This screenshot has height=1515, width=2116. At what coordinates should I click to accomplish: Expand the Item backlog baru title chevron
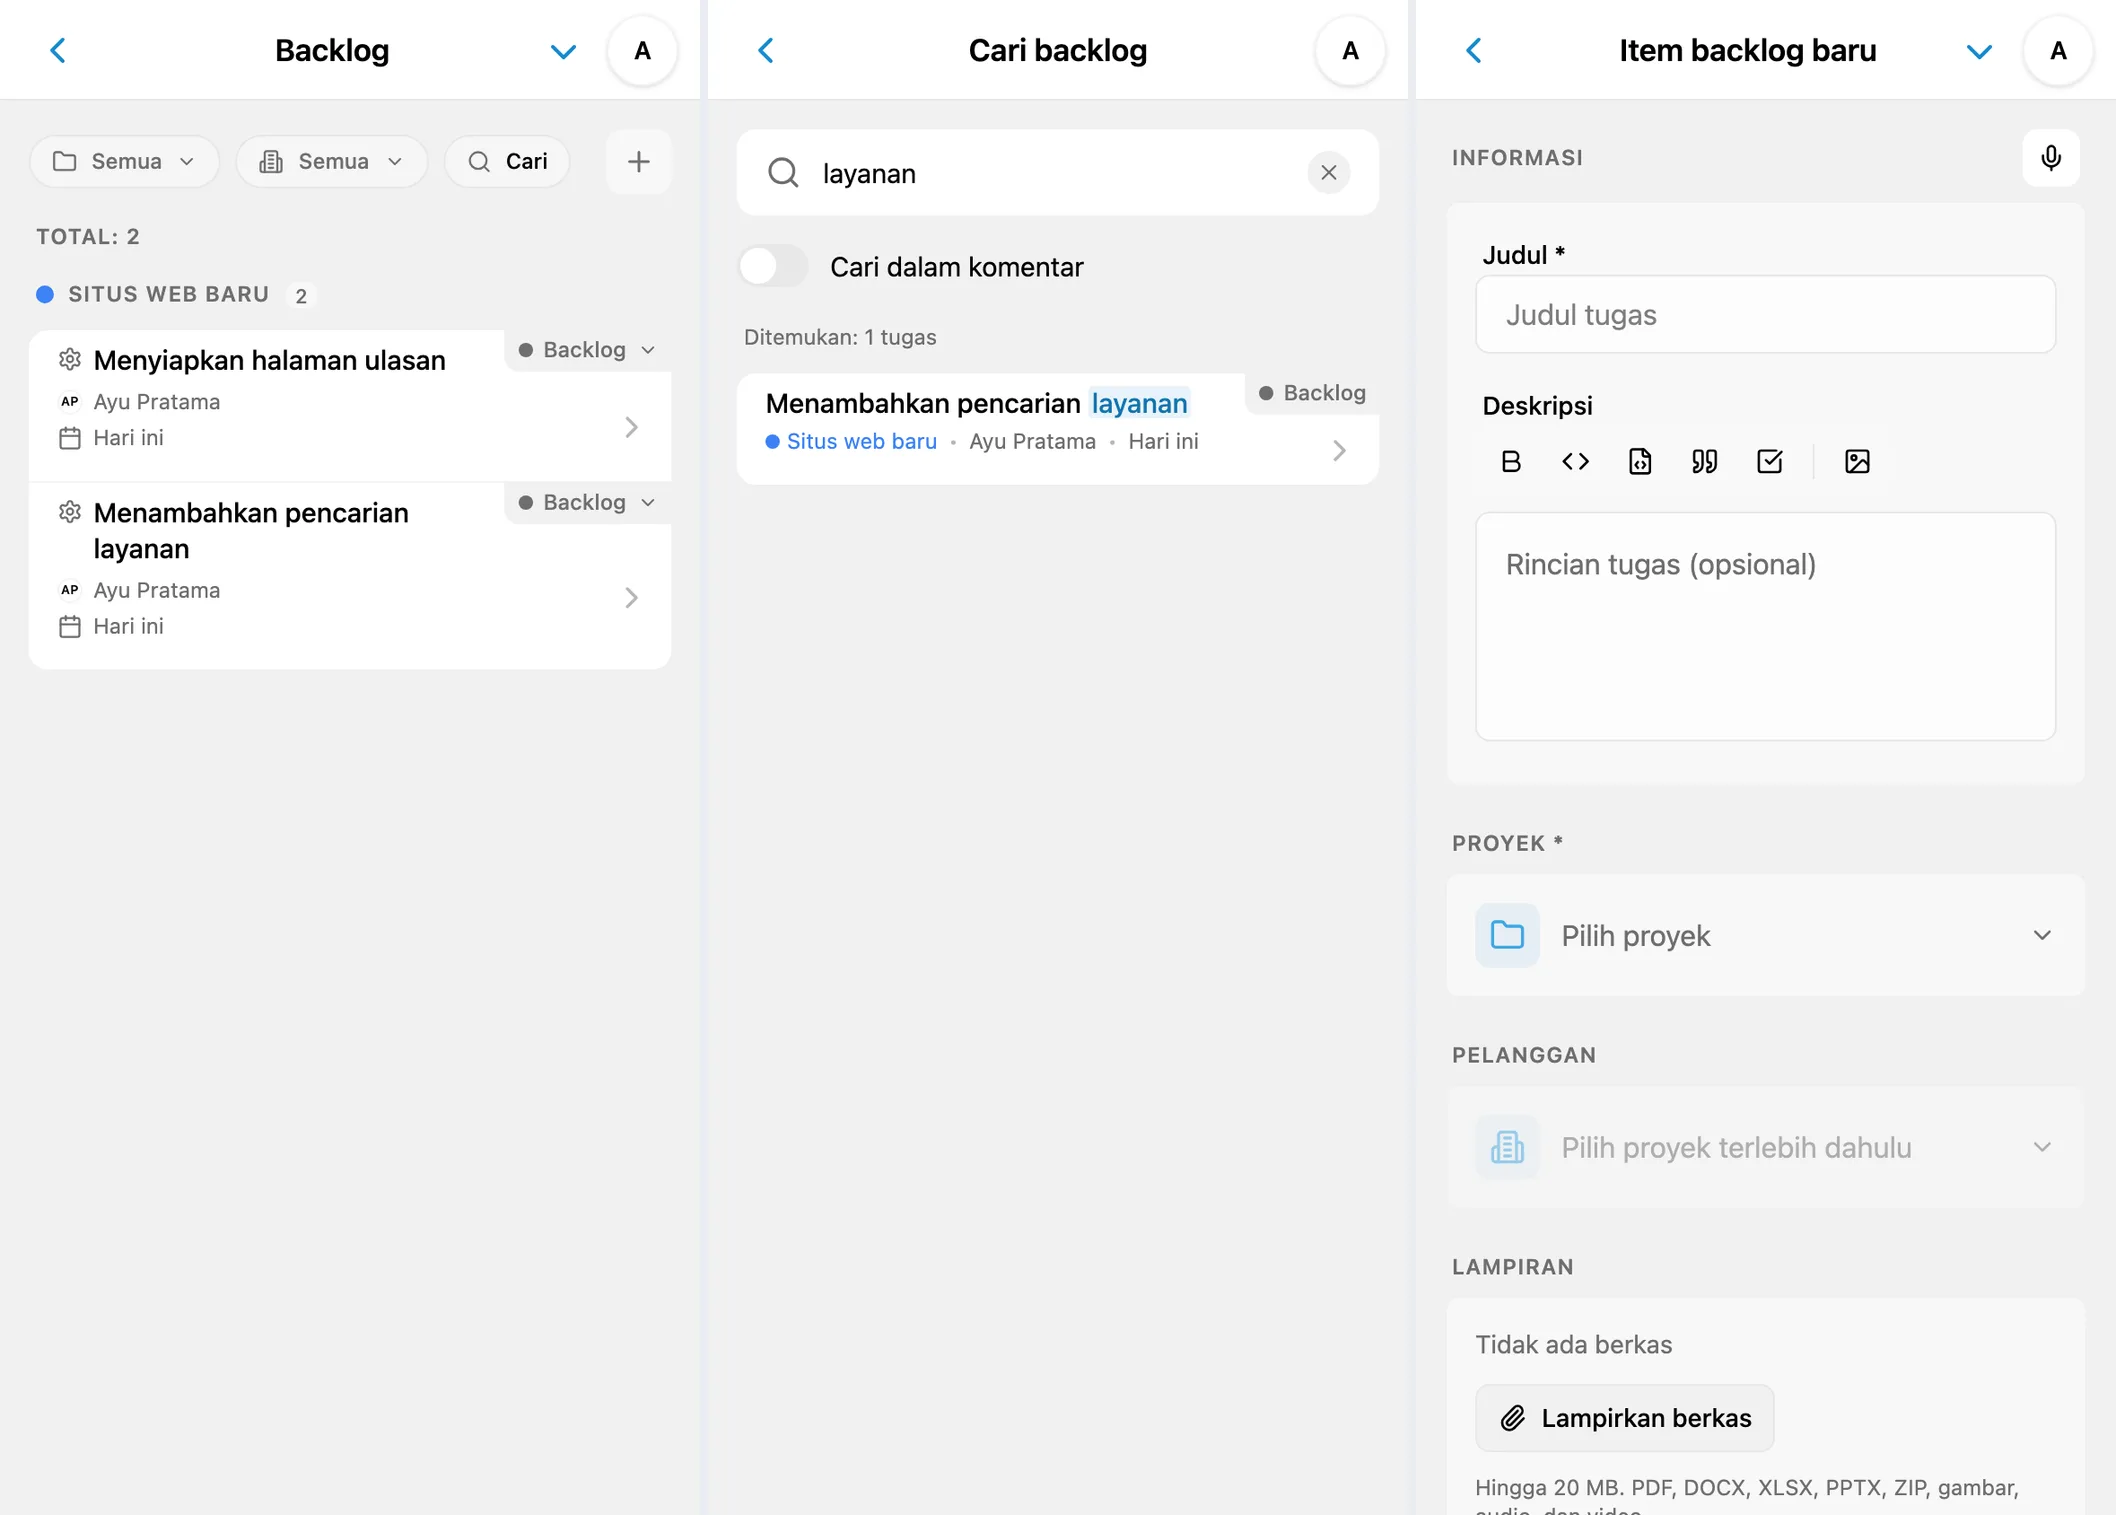click(x=1979, y=51)
